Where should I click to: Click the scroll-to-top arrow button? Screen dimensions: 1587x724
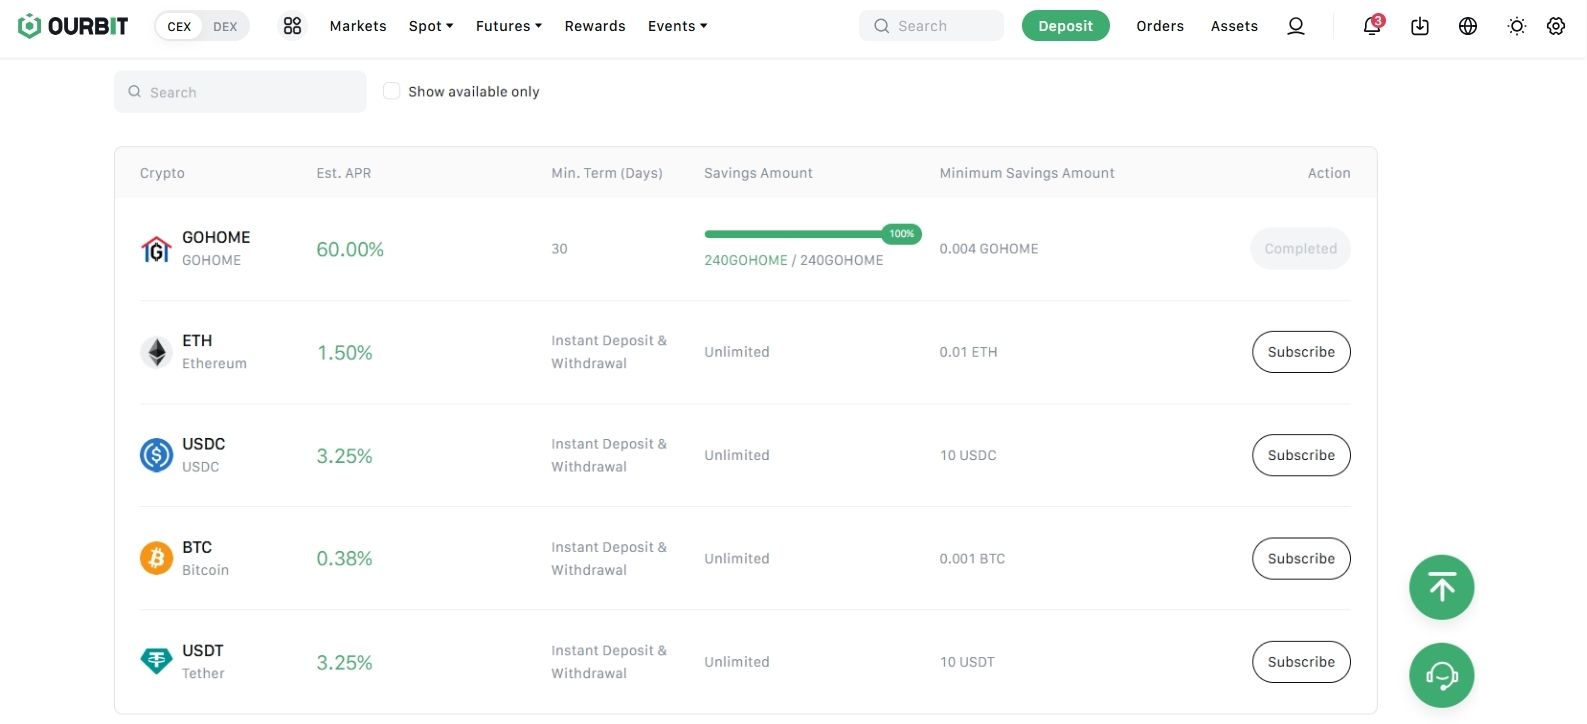click(x=1442, y=587)
